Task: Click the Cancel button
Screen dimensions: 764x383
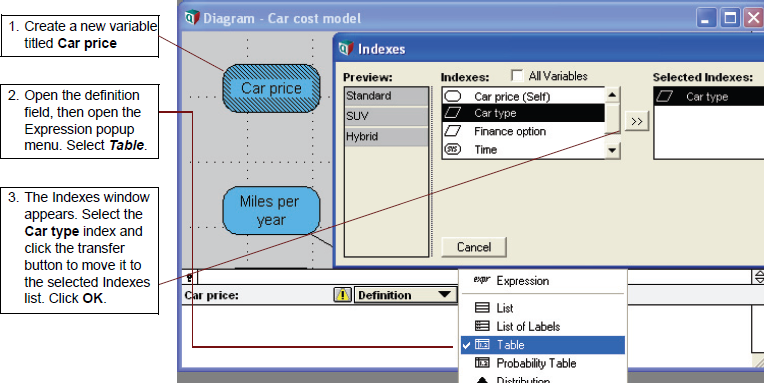Action: [474, 247]
